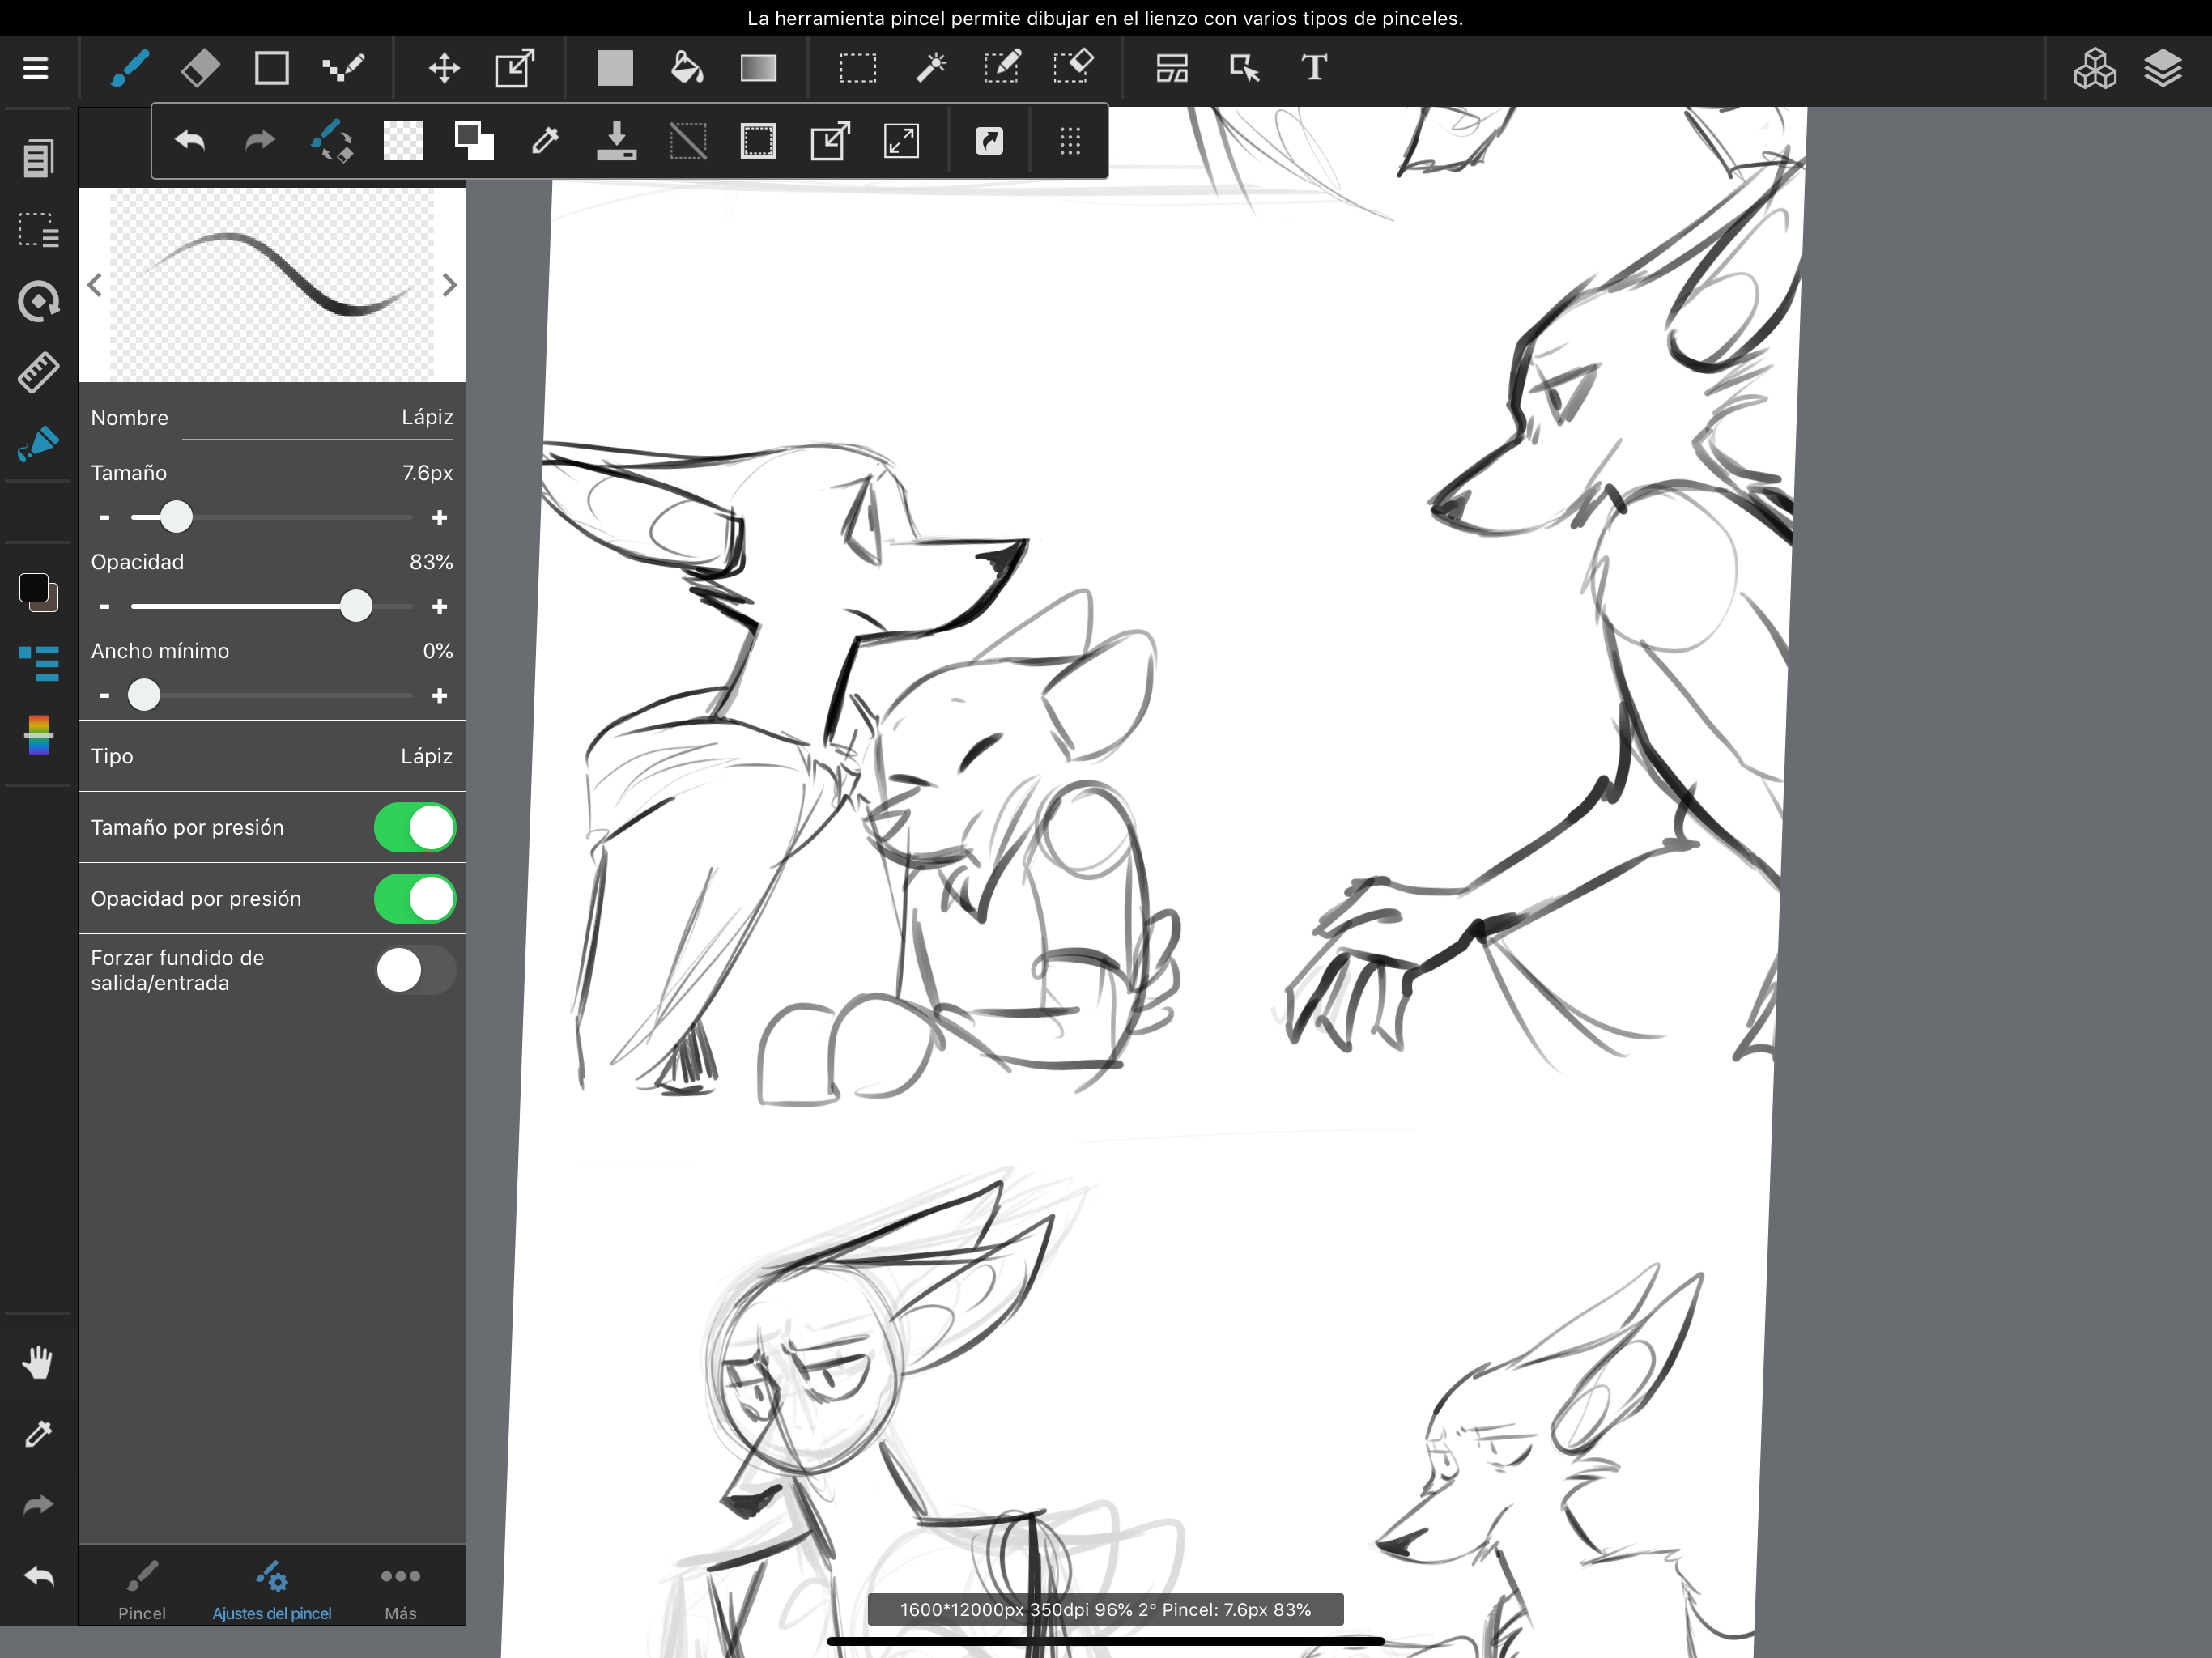Click the eyedropper in the shortcut bar
This screenshot has width=2212, height=1658.
coord(545,141)
